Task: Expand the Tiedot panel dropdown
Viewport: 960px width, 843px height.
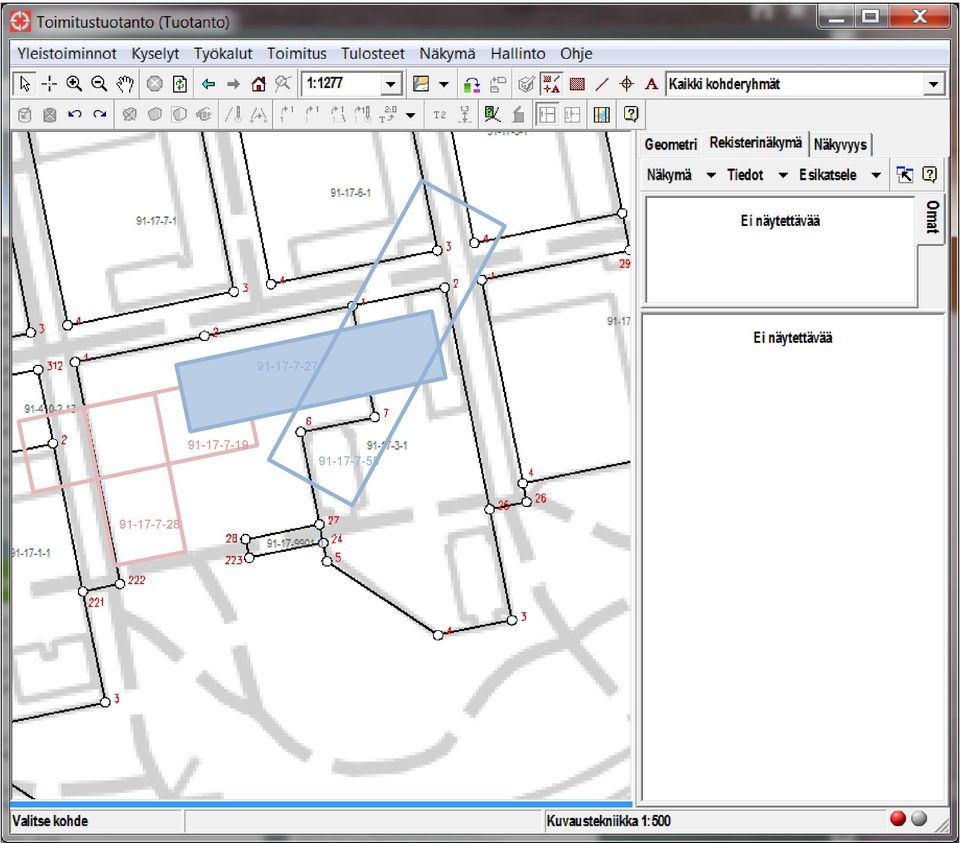Action: (x=782, y=175)
